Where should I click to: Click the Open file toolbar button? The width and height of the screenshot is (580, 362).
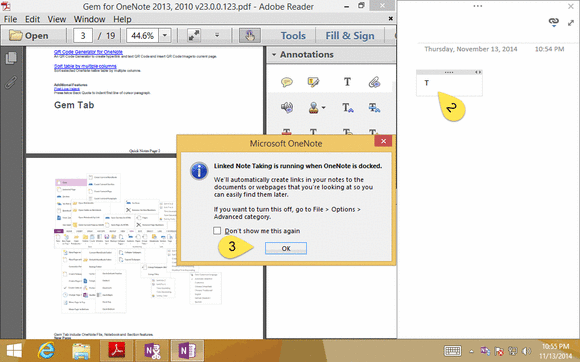(x=29, y=35)
